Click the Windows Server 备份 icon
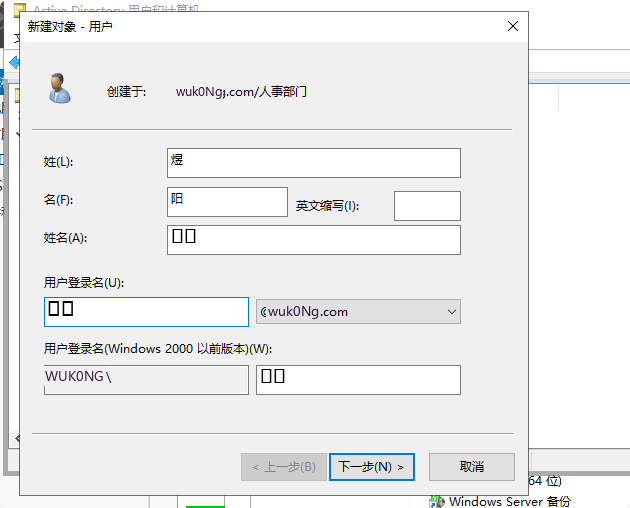 [x=437, y=502]
